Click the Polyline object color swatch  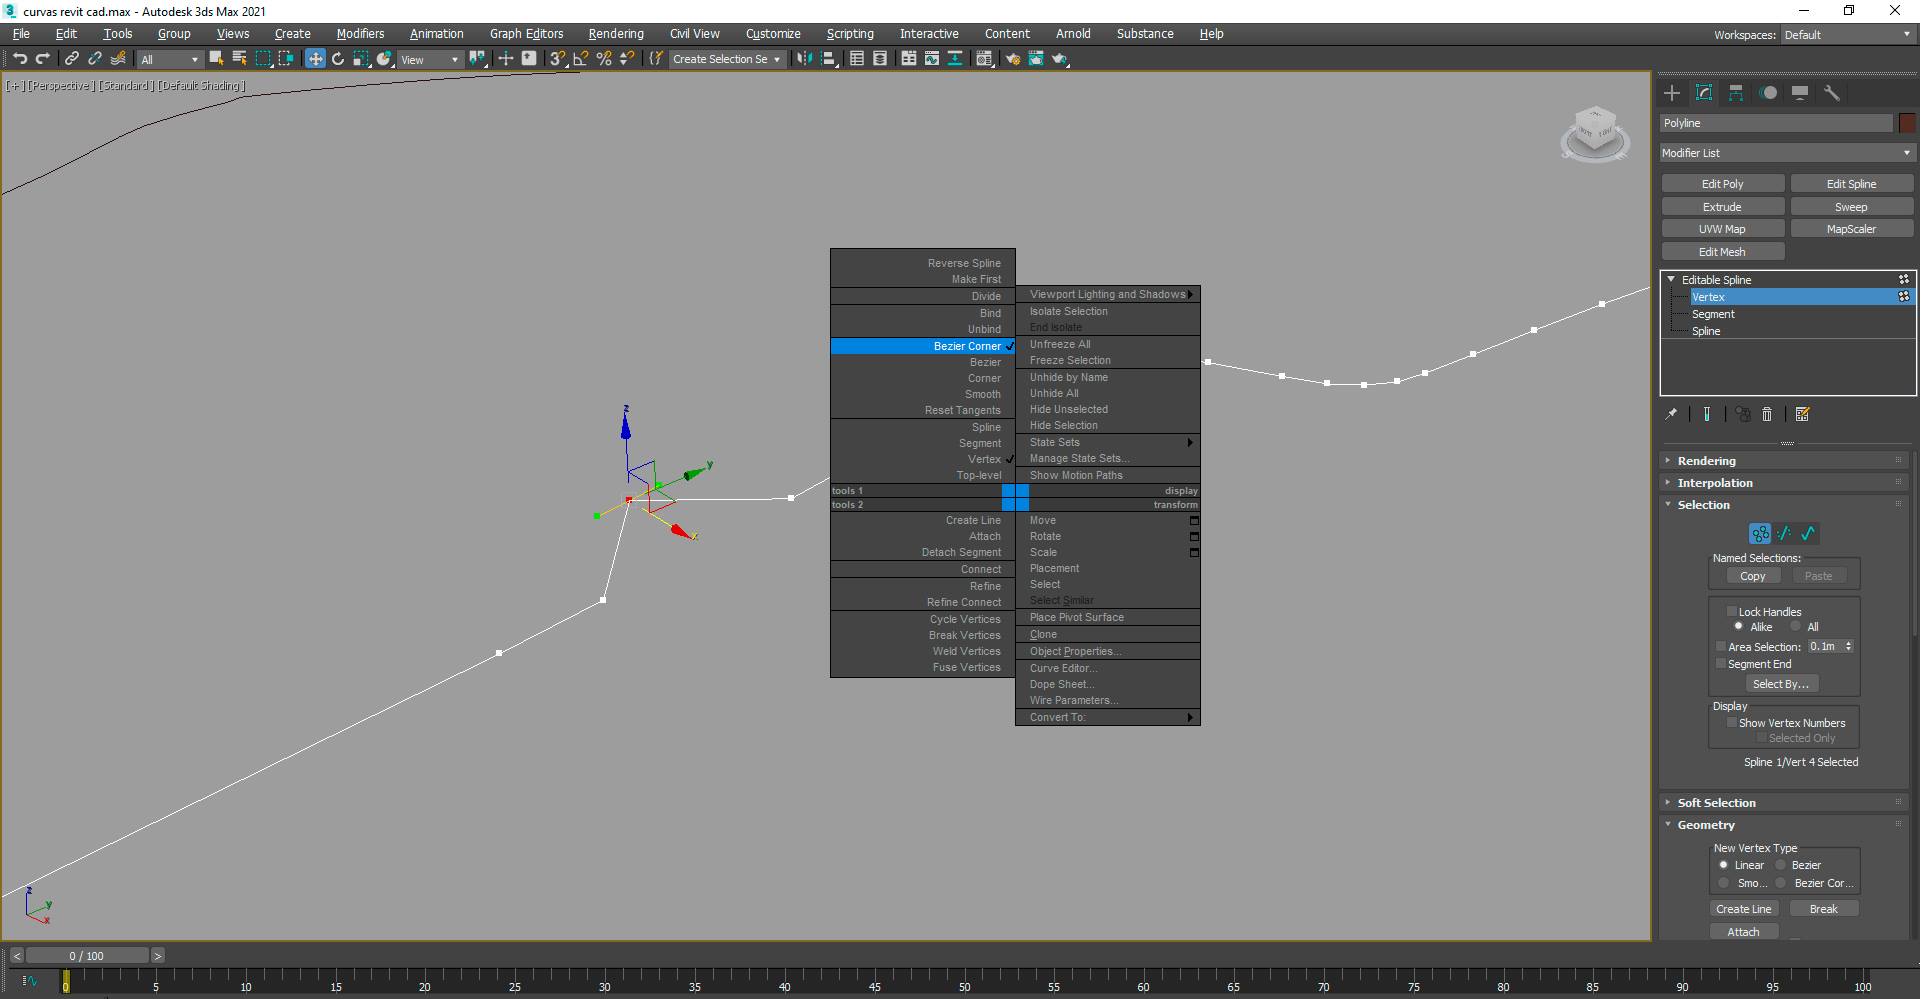tap(1906, 122)
